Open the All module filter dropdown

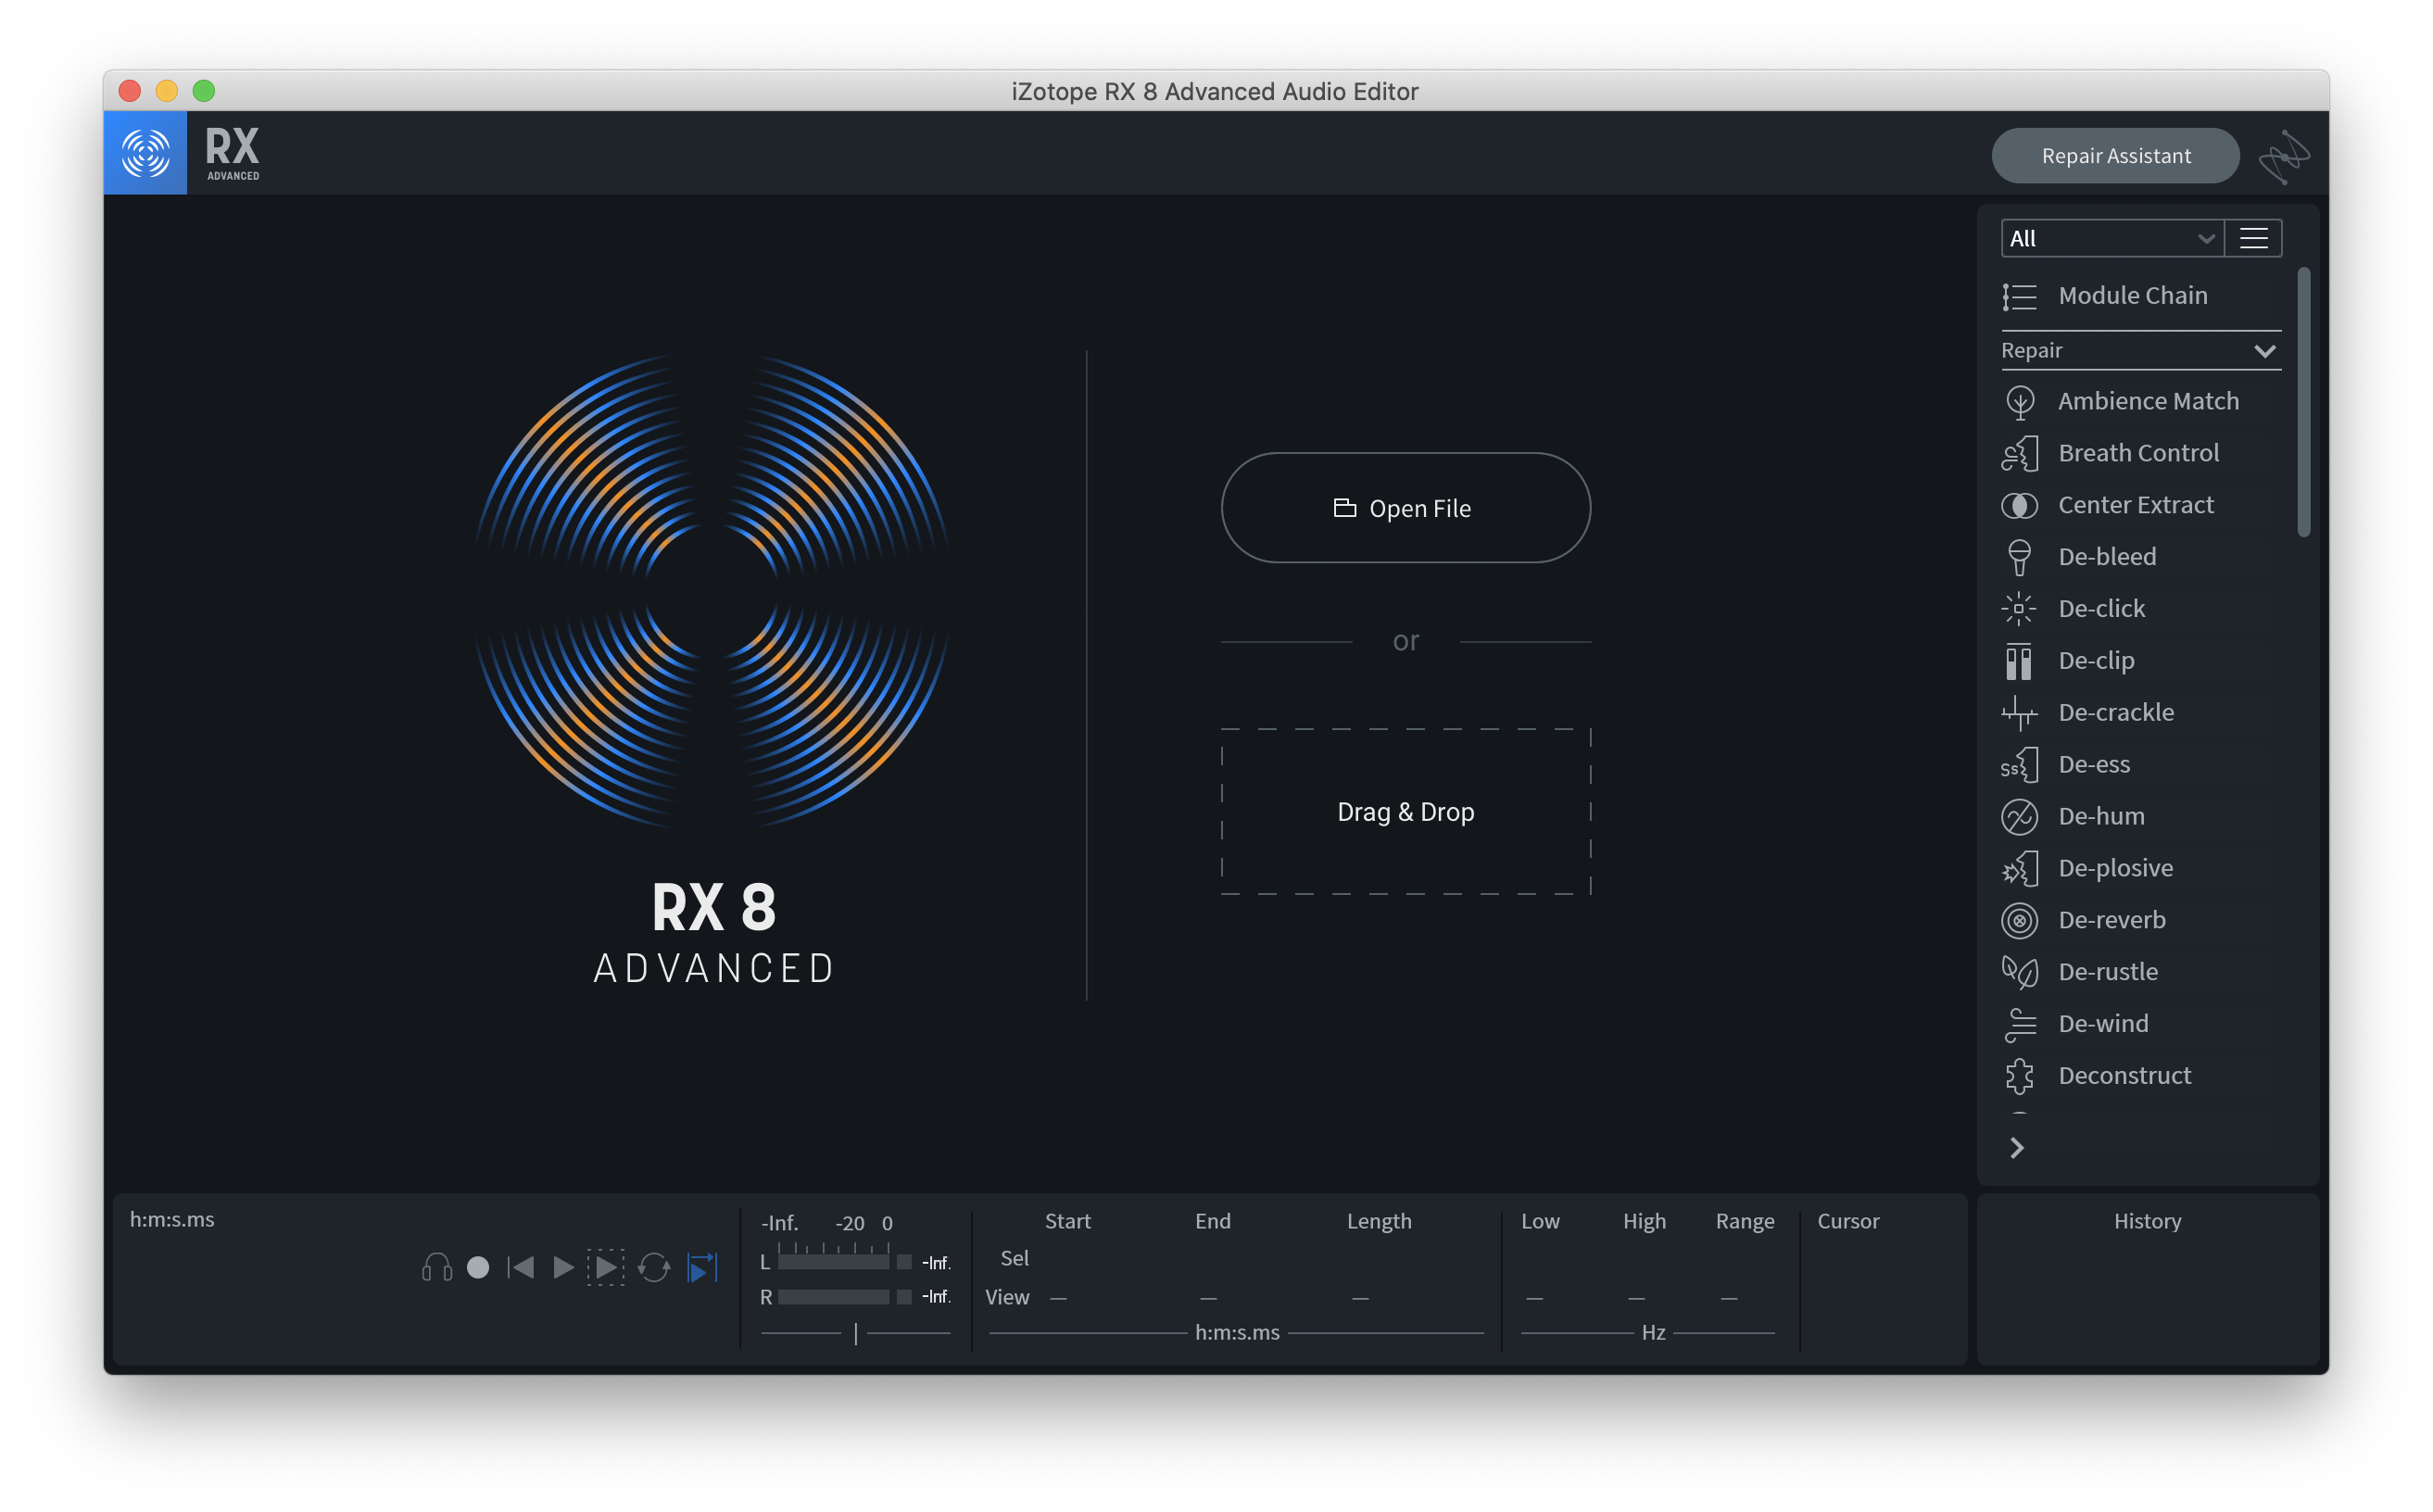pos(2112,239)
